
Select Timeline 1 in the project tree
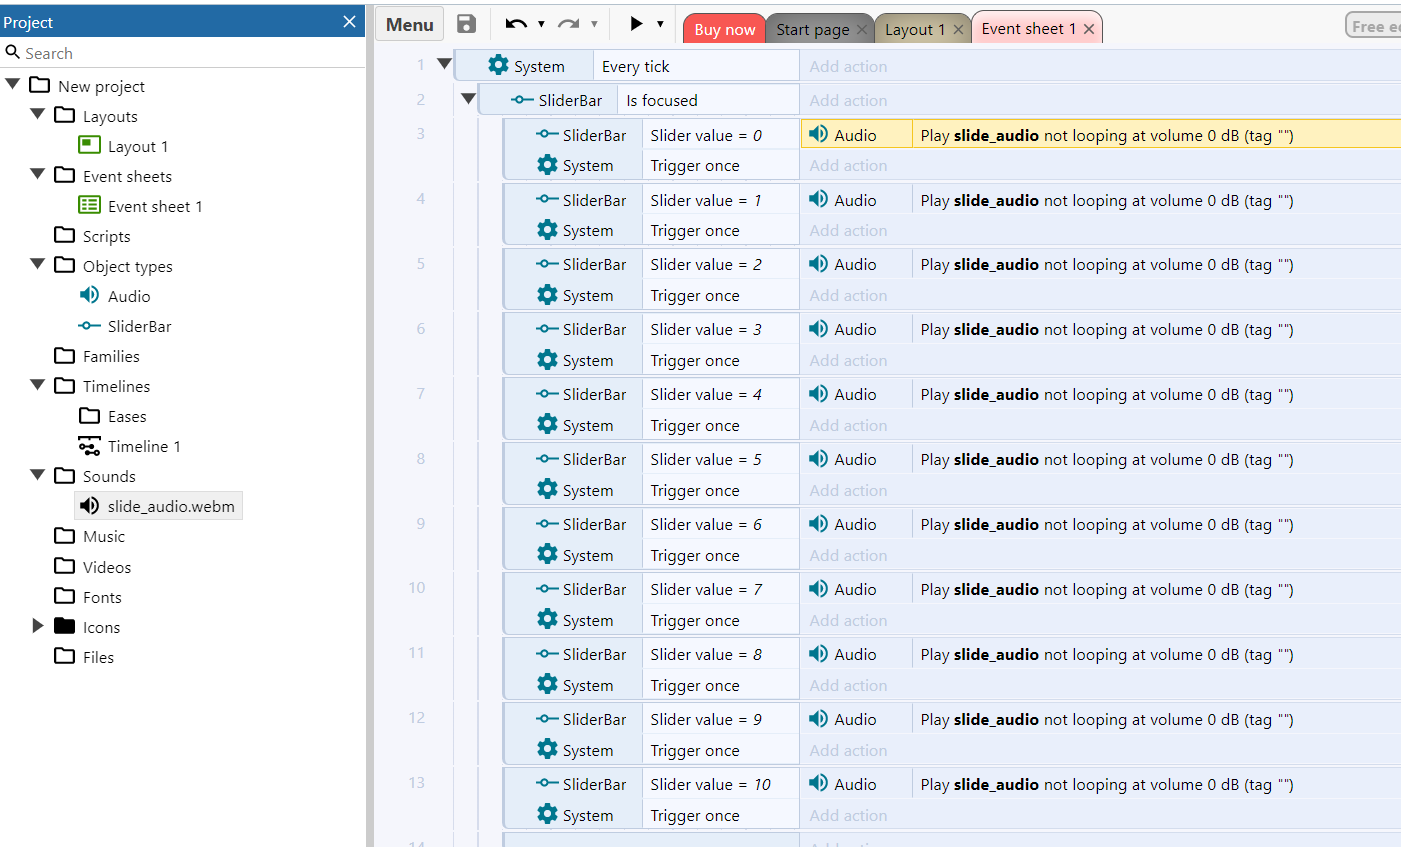click(x=144, y=446)
